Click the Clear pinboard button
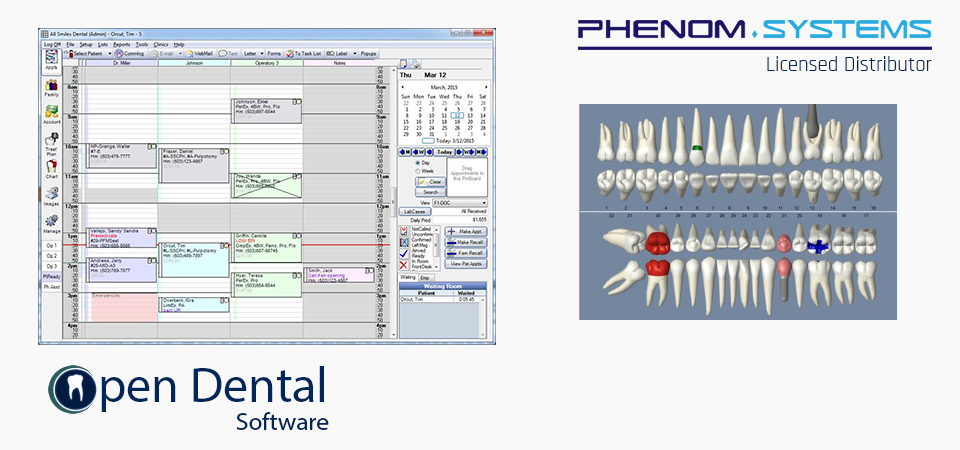 tap(431, 182)
